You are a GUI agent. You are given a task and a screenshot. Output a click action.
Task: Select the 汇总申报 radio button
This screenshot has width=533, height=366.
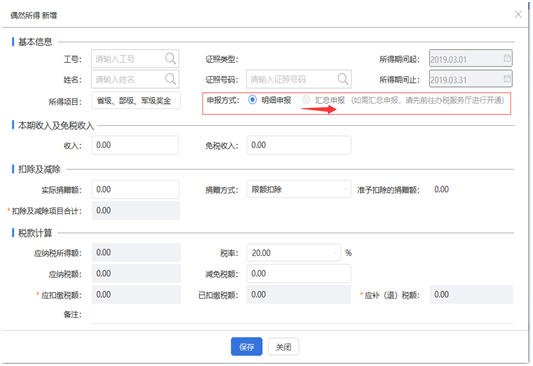coord(306,100)
